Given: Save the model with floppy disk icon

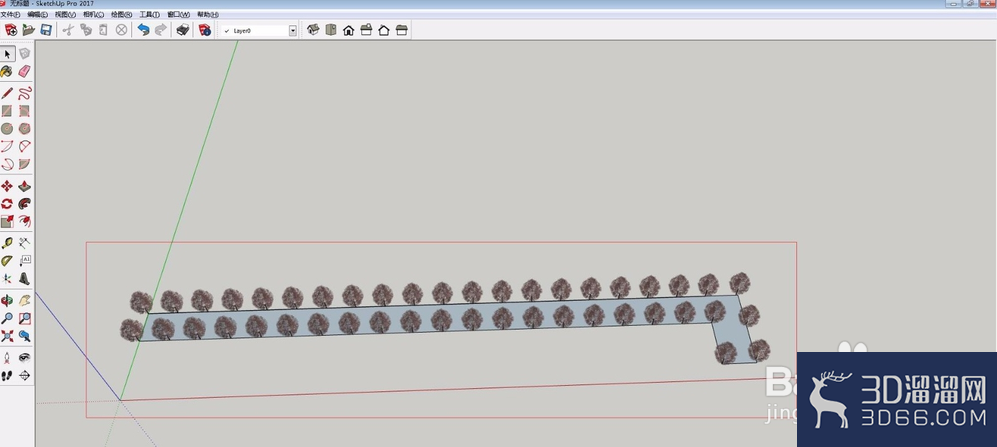Looking at the screenshot, I should tap(46, 30).
